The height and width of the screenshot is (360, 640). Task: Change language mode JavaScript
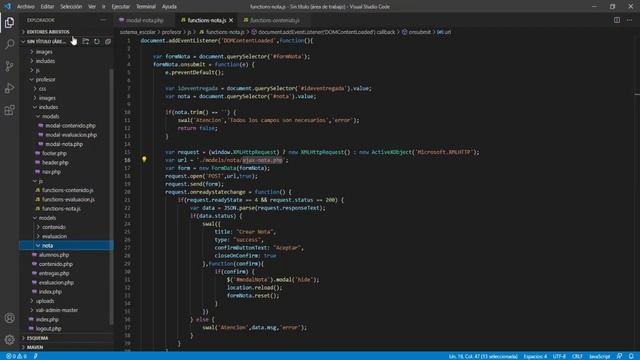pos(600,356)
